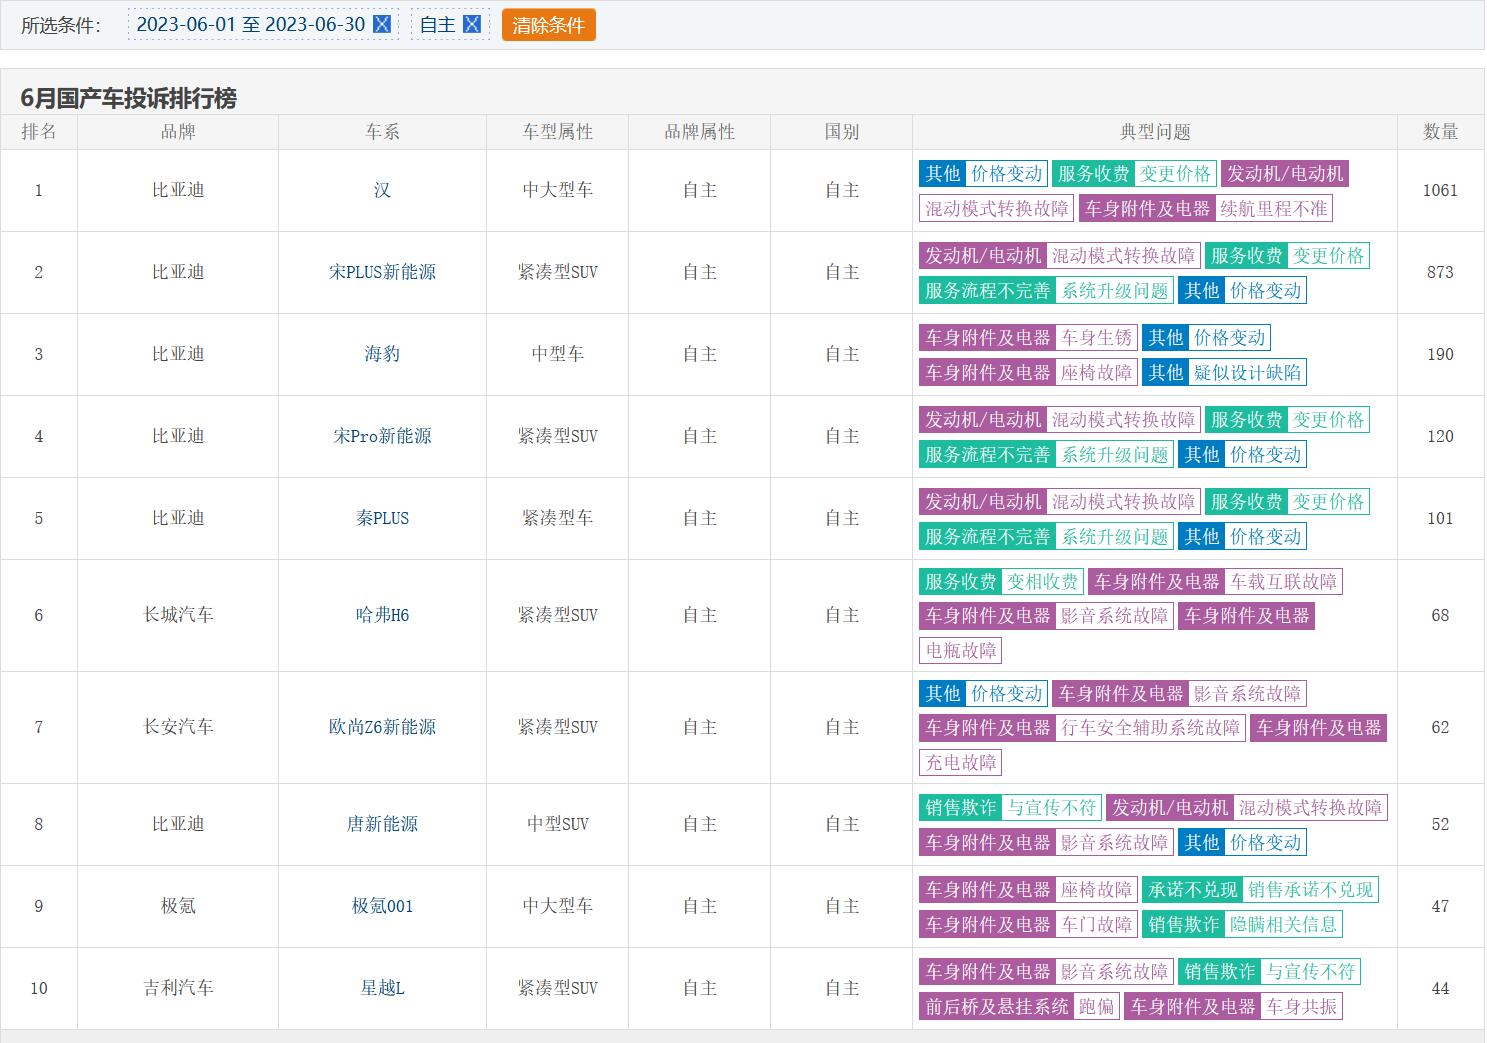Select the 车载互联故障 tag

pyautogui.click(x=1283, y=582)
